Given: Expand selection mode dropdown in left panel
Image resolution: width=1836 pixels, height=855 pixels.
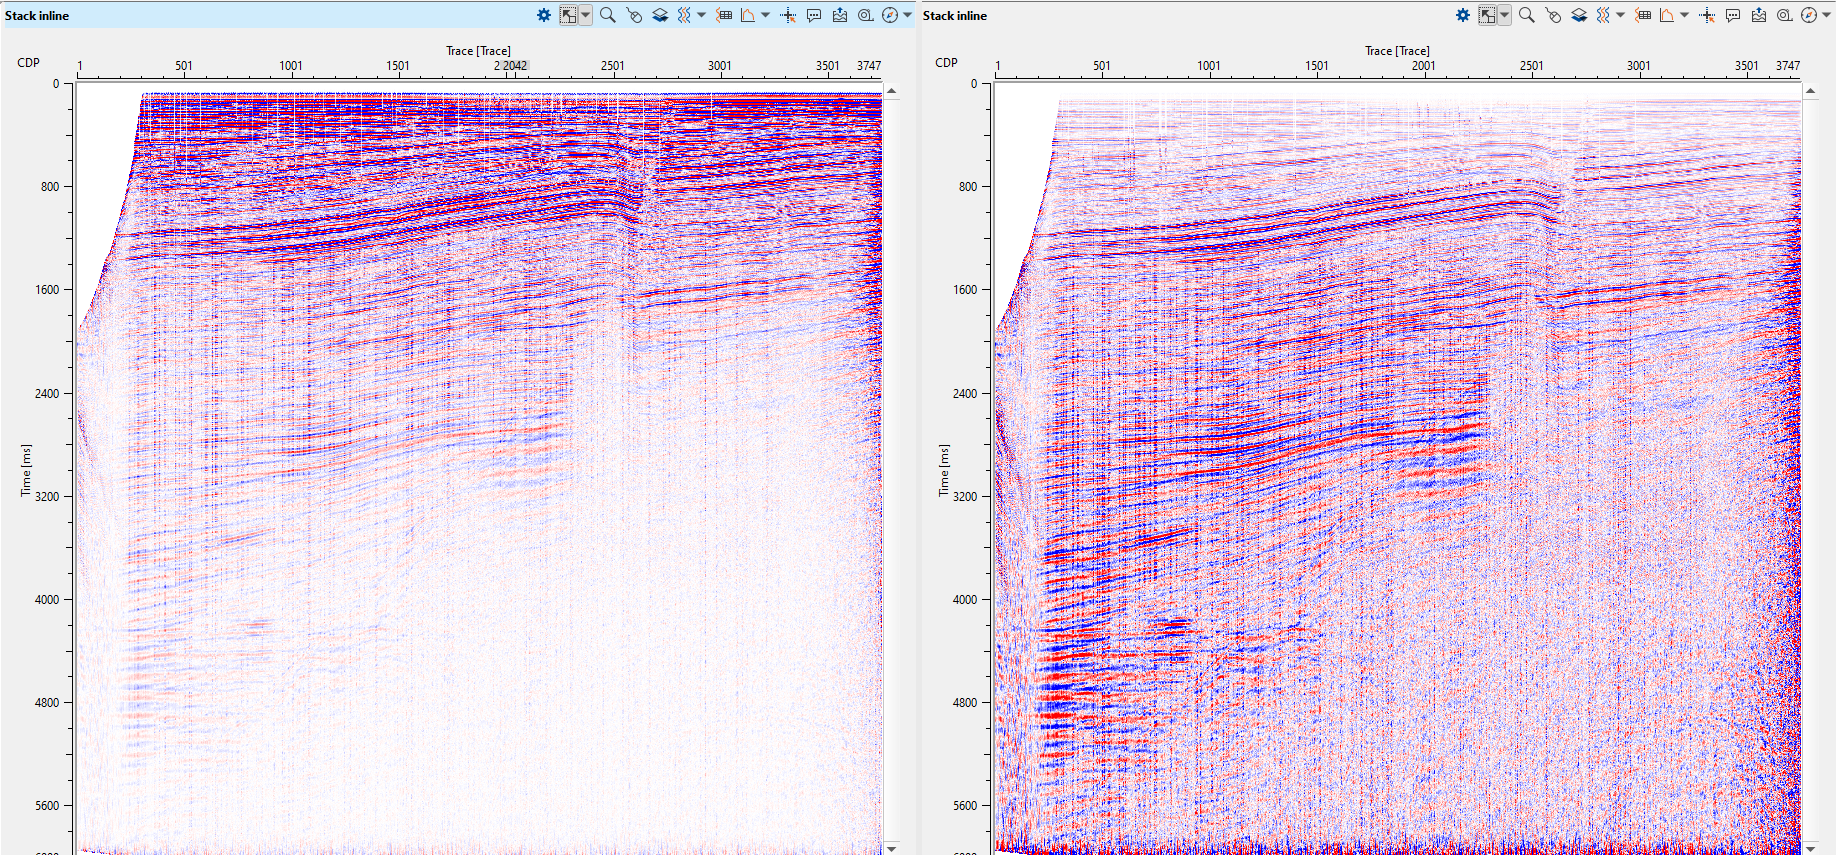Looking at the screenshot, I should pyautogui.click(x=586, y=15).
